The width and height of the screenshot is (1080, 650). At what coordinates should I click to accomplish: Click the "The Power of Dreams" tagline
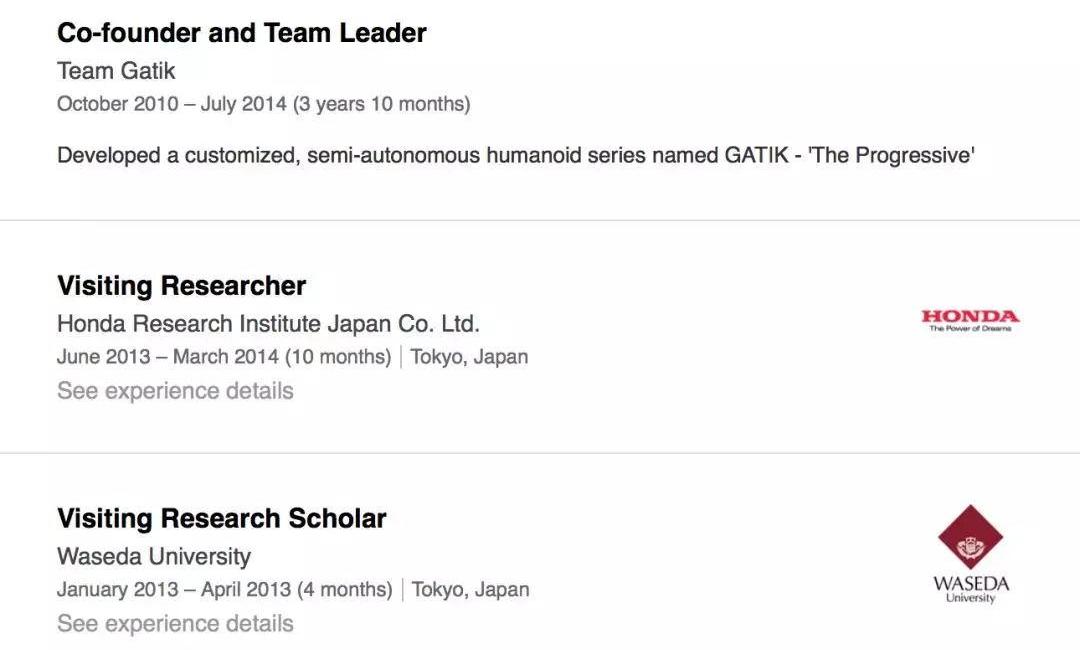(x=970, y=328)
